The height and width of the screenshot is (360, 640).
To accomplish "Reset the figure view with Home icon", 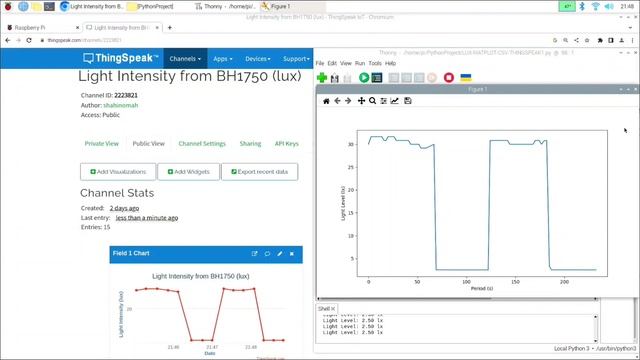I will click(x=326, y=101).
